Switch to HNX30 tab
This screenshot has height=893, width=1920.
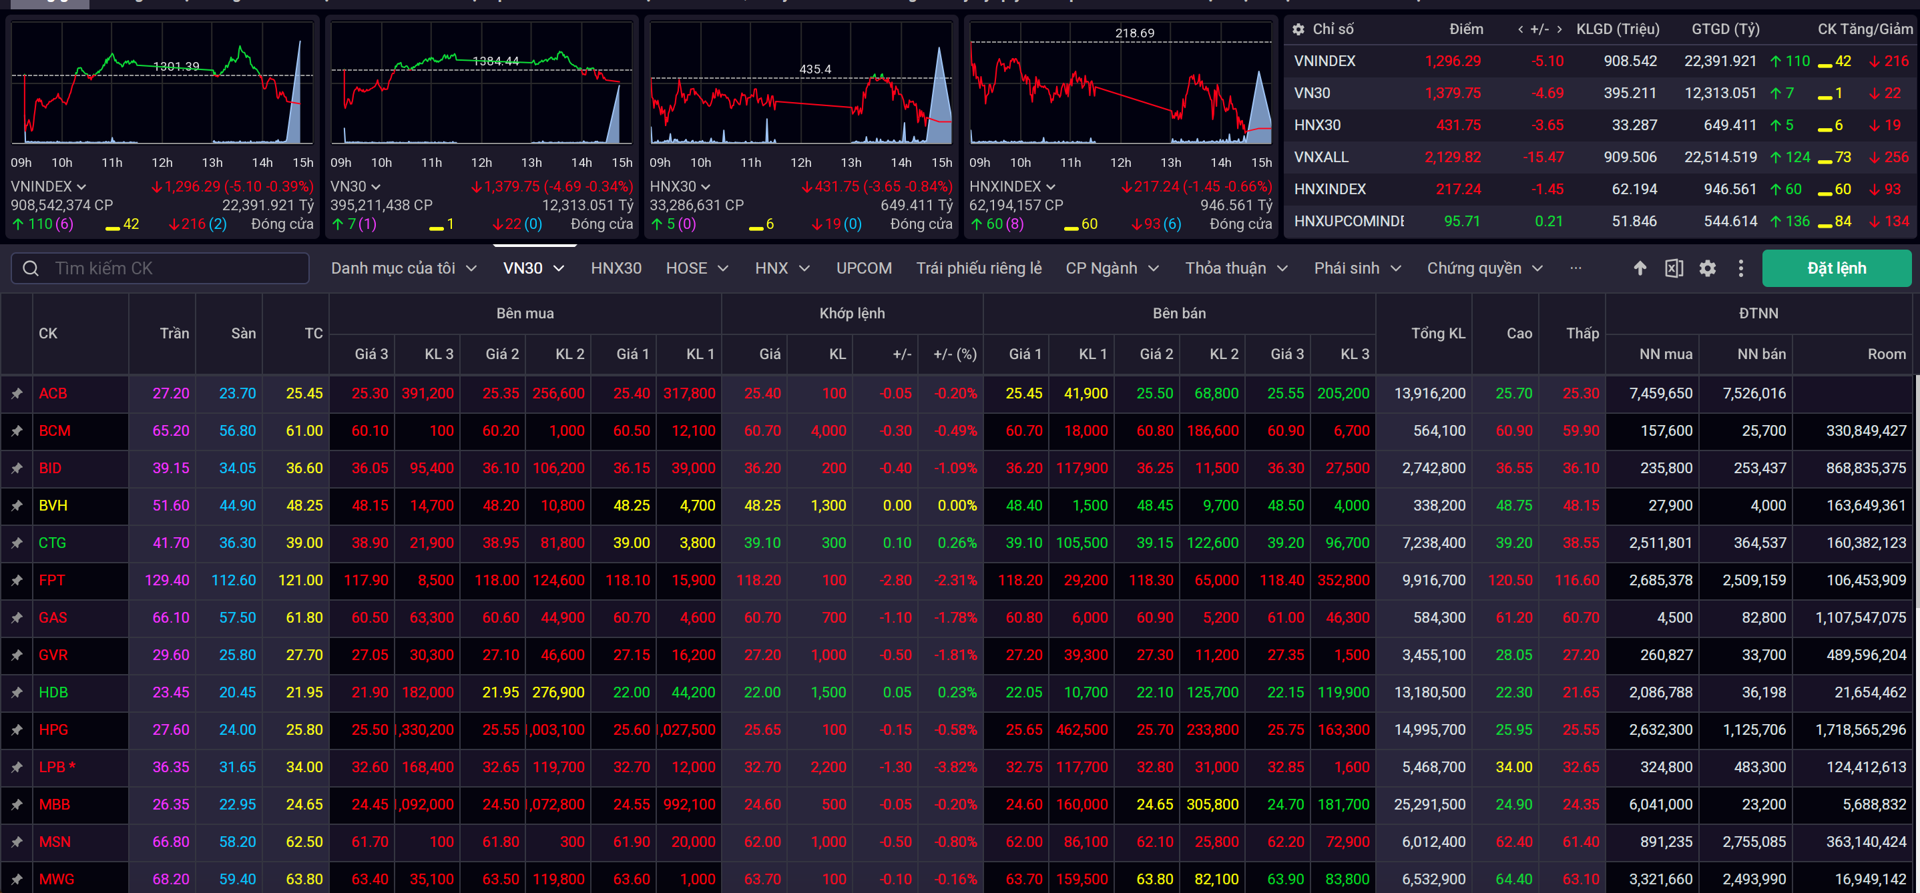[616, 268]
